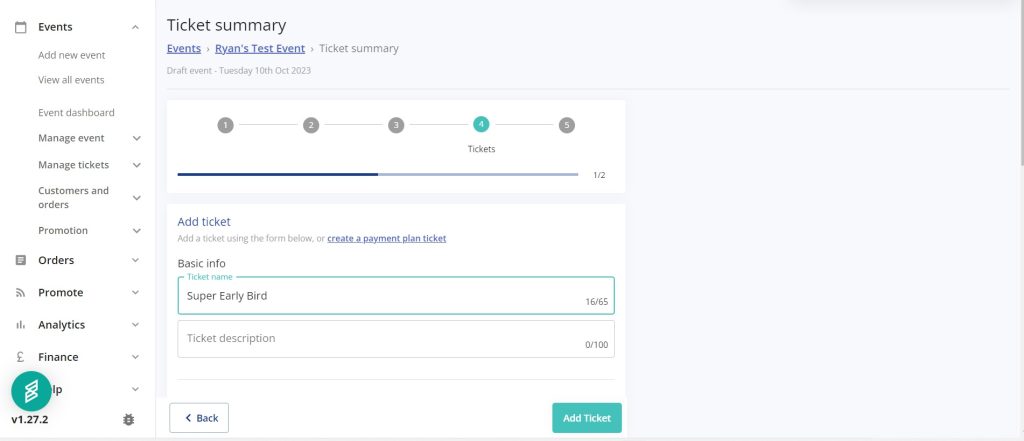
Task: Collapse the Events sidebar section
Action: click(135, 28)
